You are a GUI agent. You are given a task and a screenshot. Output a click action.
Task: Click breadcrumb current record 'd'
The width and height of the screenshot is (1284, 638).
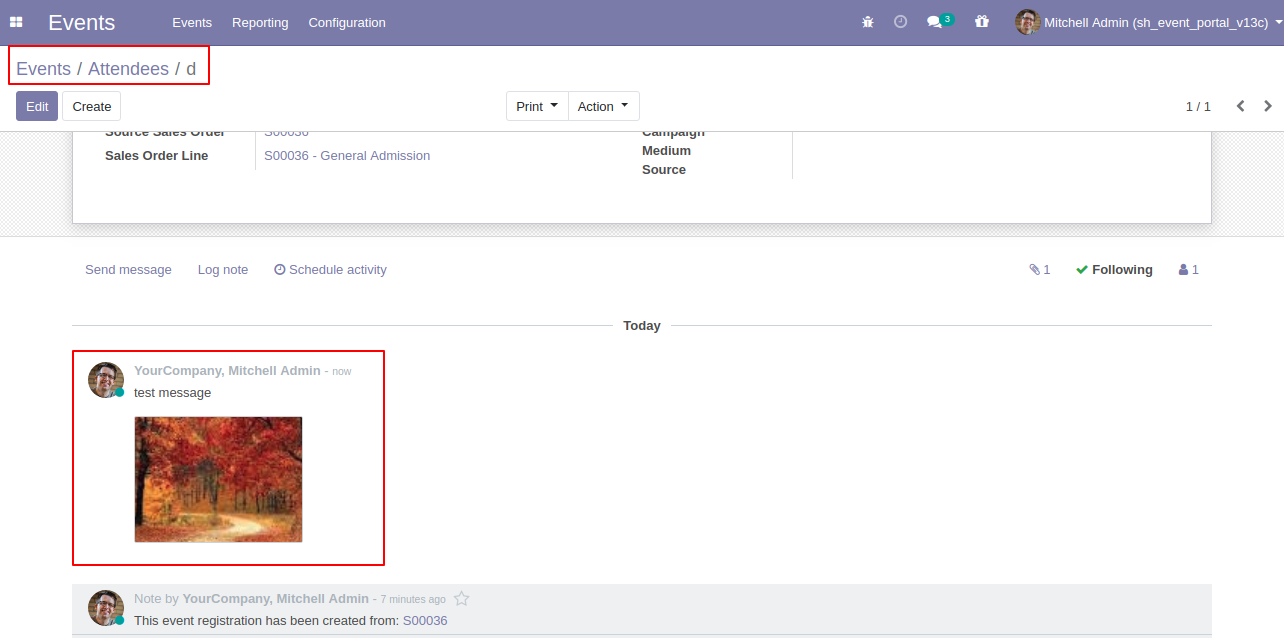coord(191,69)
